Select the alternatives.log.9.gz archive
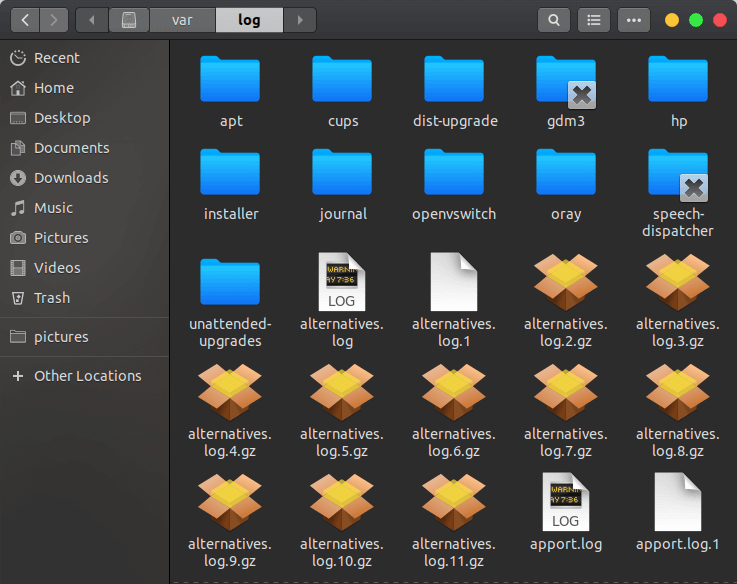This screenshot has width=737, height=584. tap(230, 521)
